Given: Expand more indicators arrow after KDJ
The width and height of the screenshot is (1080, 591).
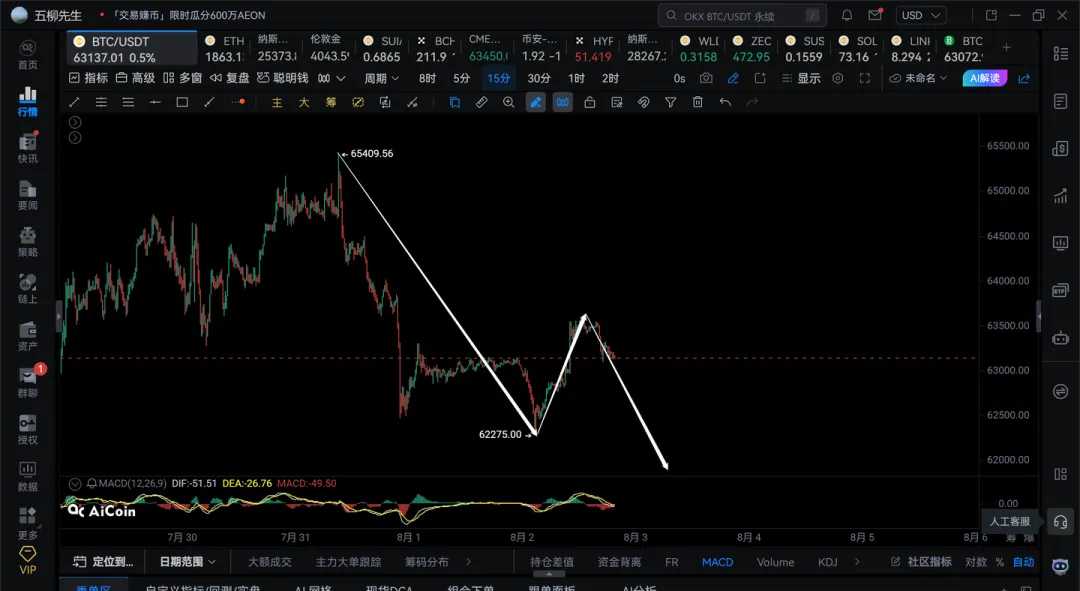Looking at the screenshot, I should [x=856, y=562].
